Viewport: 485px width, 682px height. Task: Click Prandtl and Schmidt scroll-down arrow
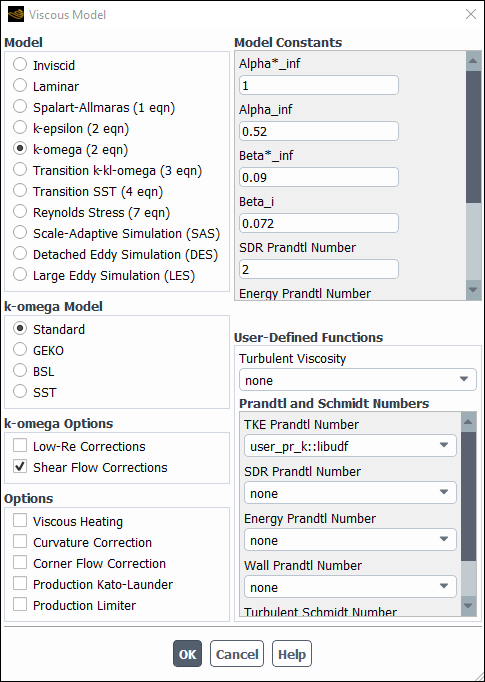(x=468, y=606)
